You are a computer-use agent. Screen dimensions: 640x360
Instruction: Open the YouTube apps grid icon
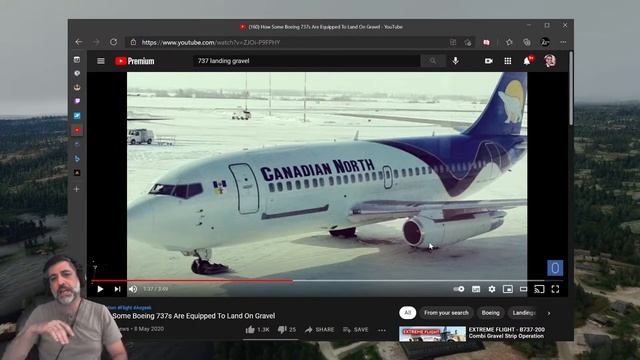pos(508,61)
